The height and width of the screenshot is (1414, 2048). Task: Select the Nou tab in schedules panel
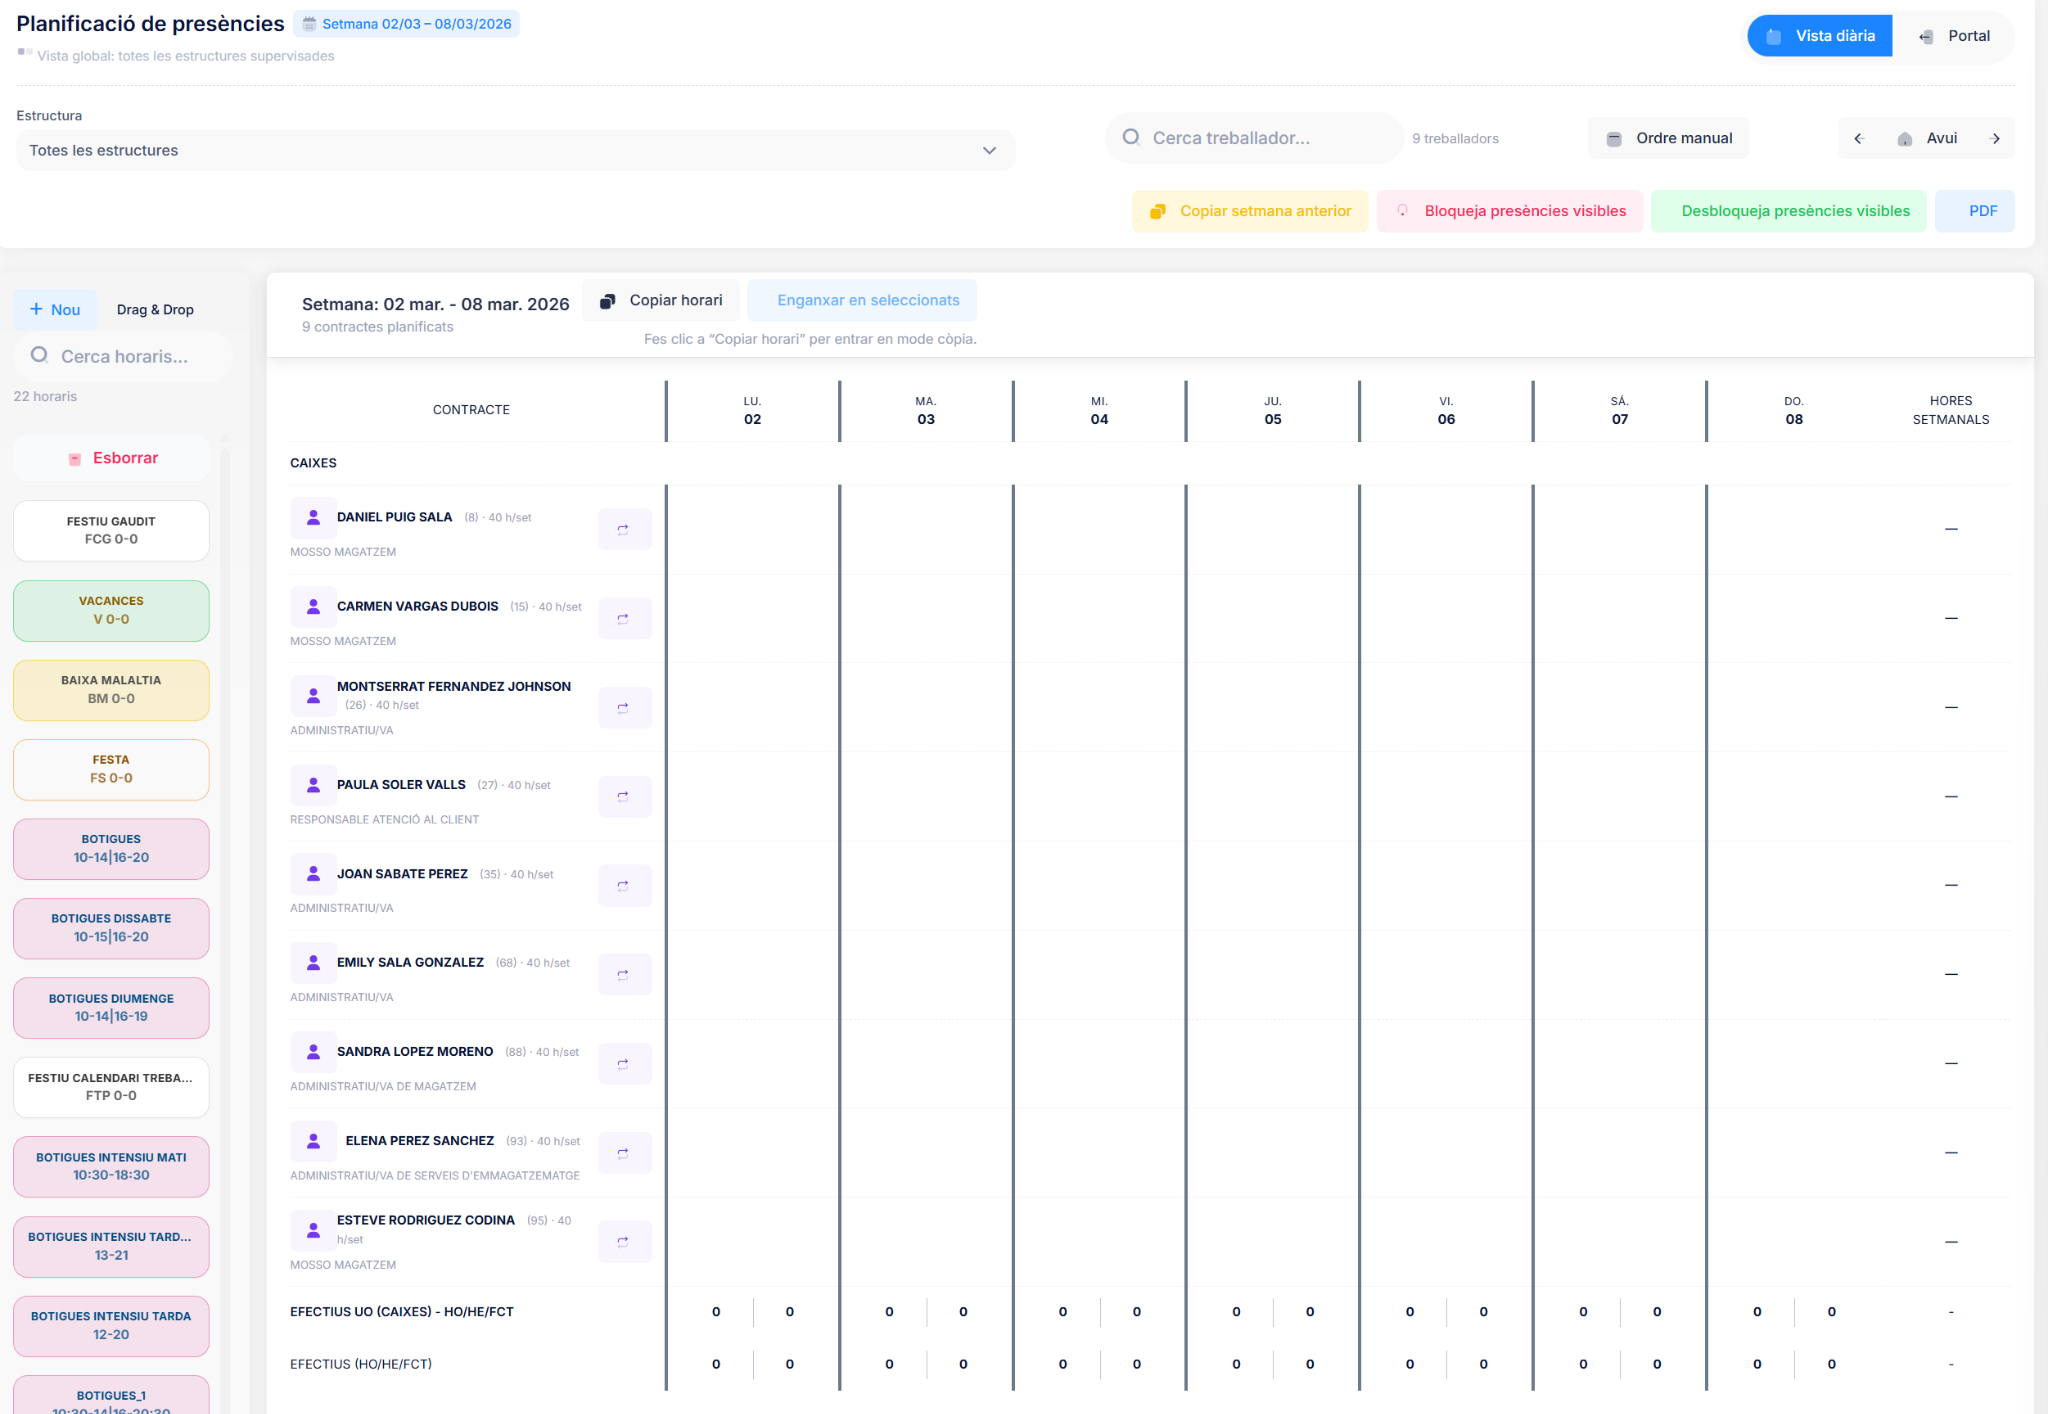pyautogui.click(x=55, y=310)
